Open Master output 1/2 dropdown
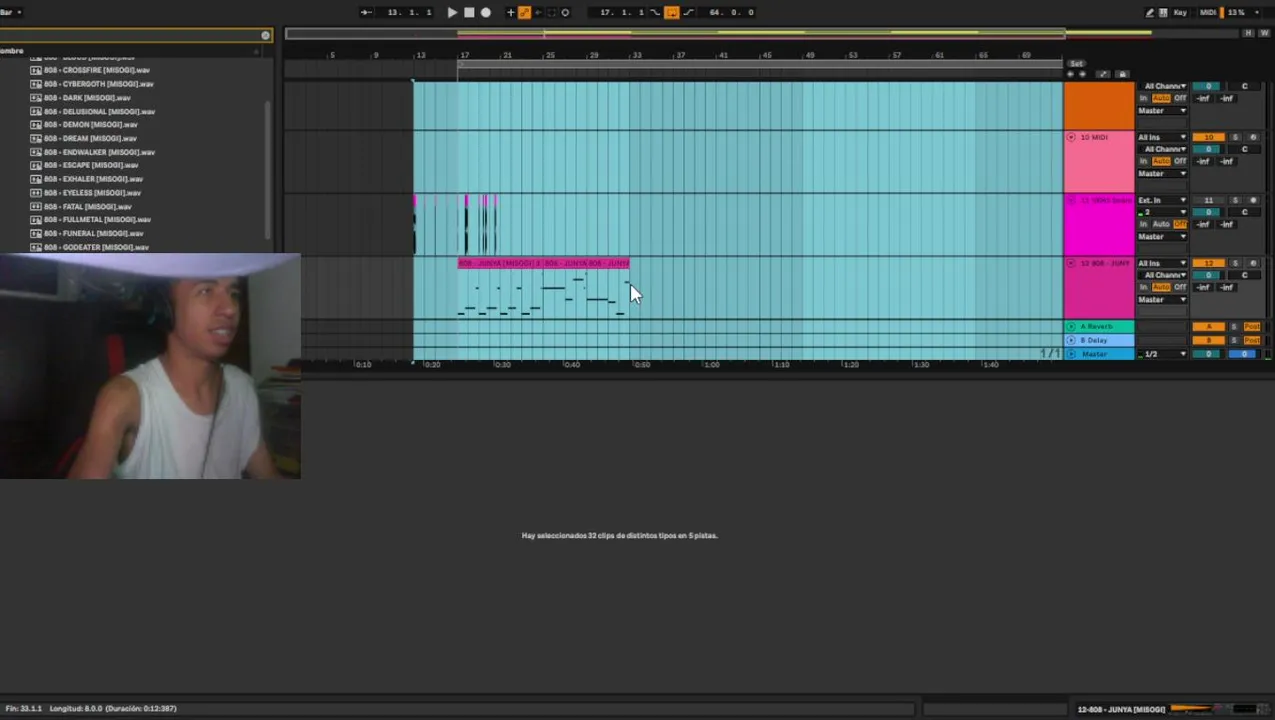The width and height of the screenshot is (1275, 720). (1162, 354)
